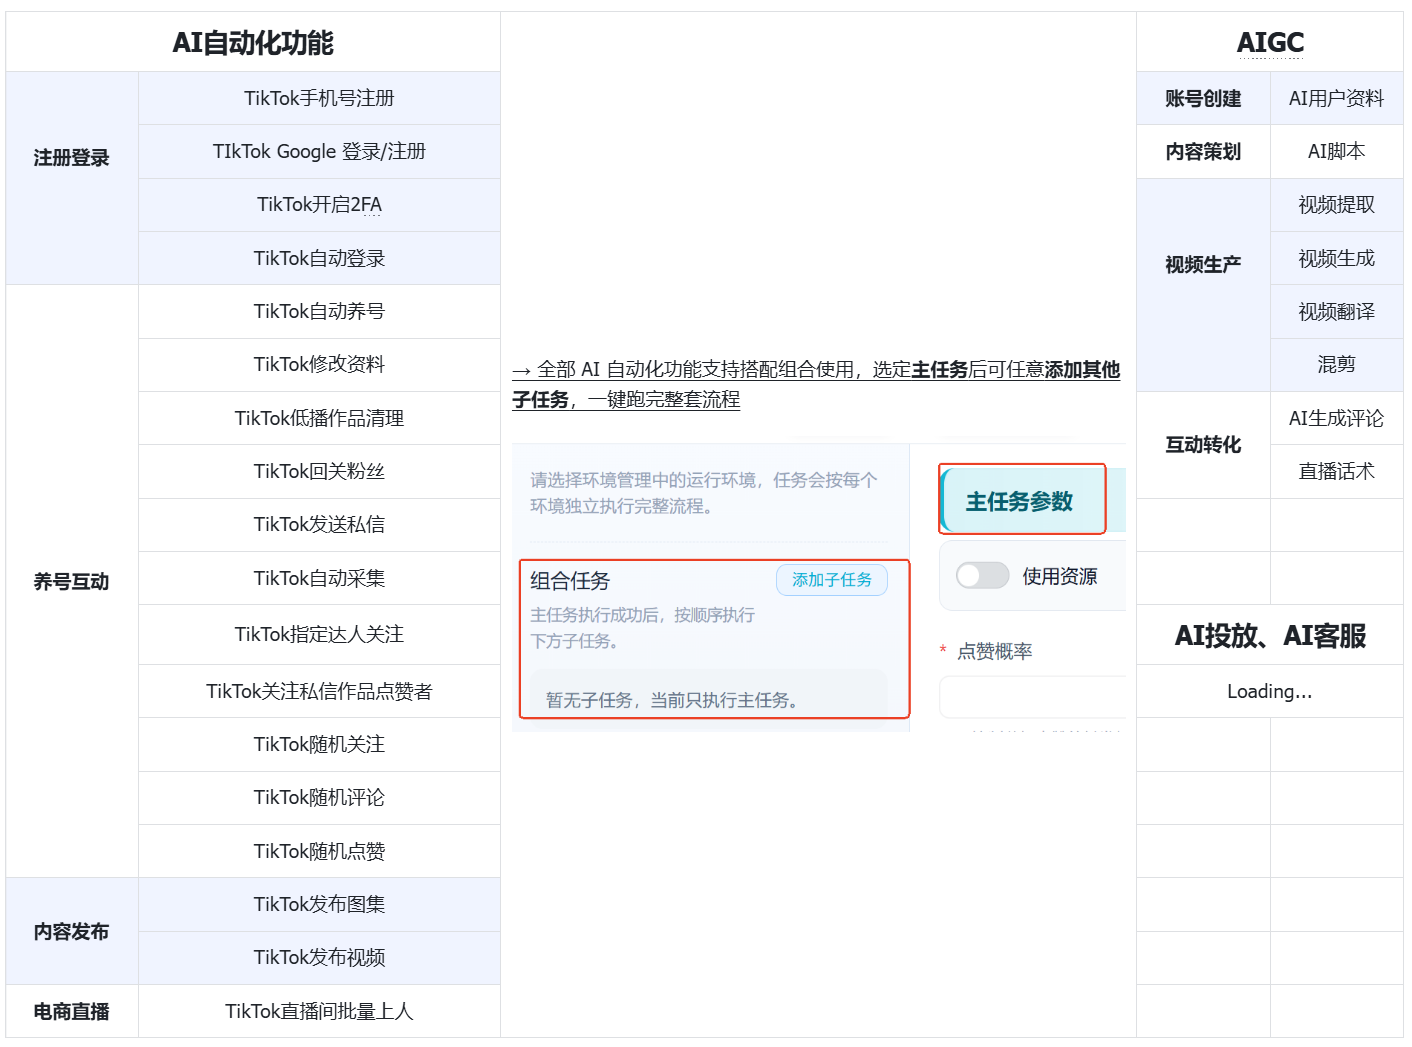Click TikTok发布视频 cell
Screen dimensions: 1412x1047
pos(319,958)
